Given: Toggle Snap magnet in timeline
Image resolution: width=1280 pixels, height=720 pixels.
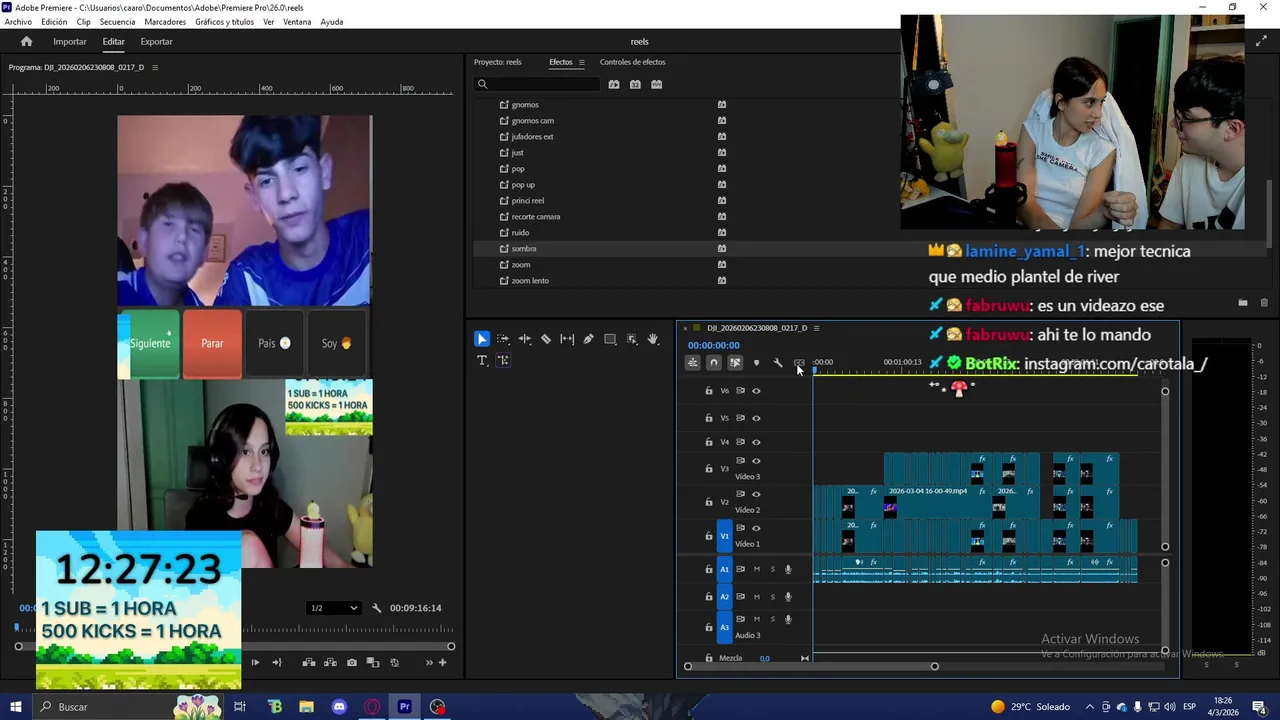Looking at the screenshot, I should (x=713, y=363).
